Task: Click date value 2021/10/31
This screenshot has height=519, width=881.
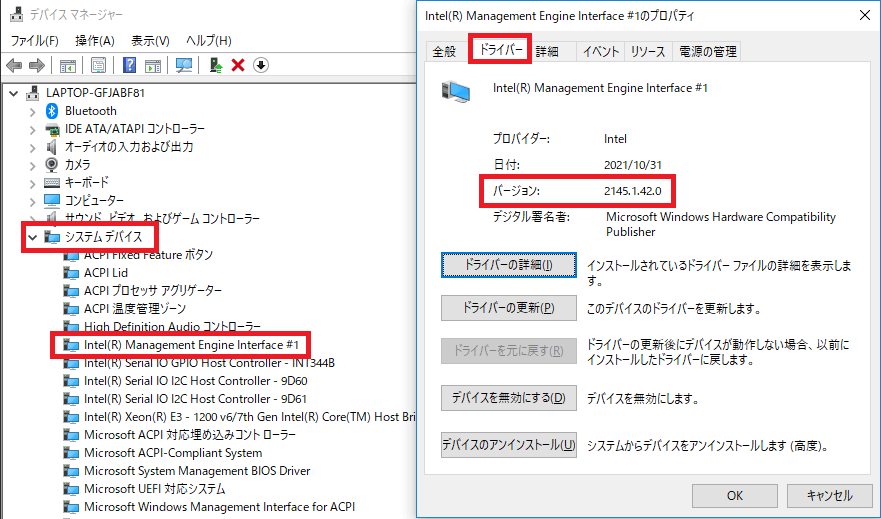Action: coord(633,165)
